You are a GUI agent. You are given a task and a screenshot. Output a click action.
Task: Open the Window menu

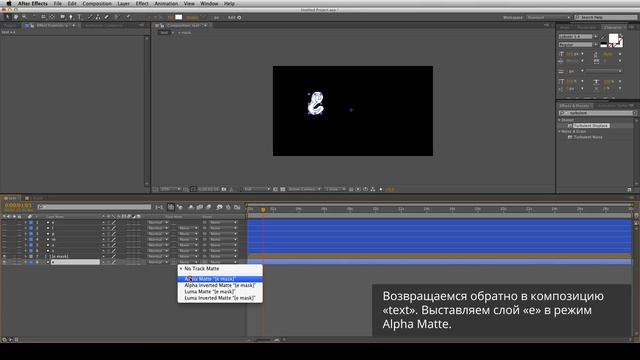click(x=209, y=3)
